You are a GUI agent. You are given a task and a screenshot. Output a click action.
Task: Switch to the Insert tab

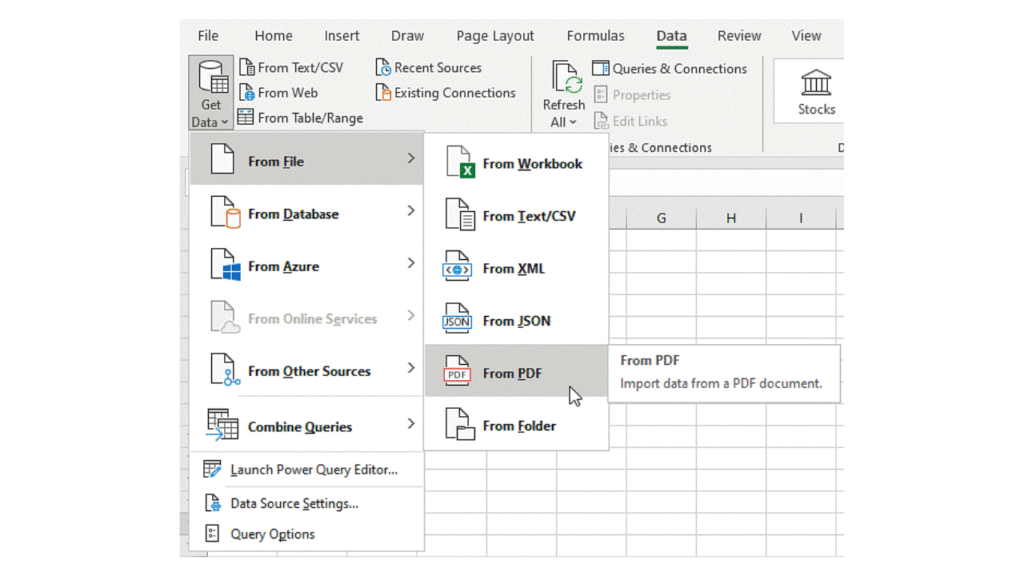(342, 36)
